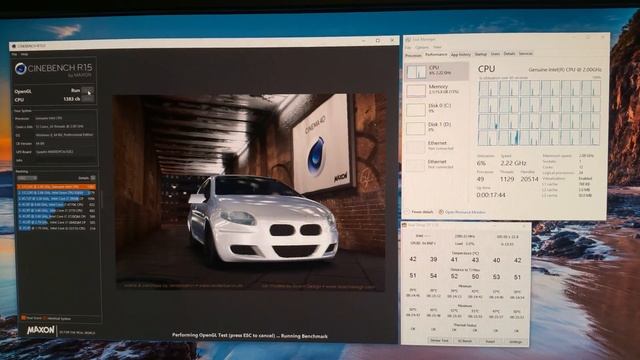Click distance to TJMax value 54
The height and width of the screenshot is (360, 640).
[x=433, y=276]
